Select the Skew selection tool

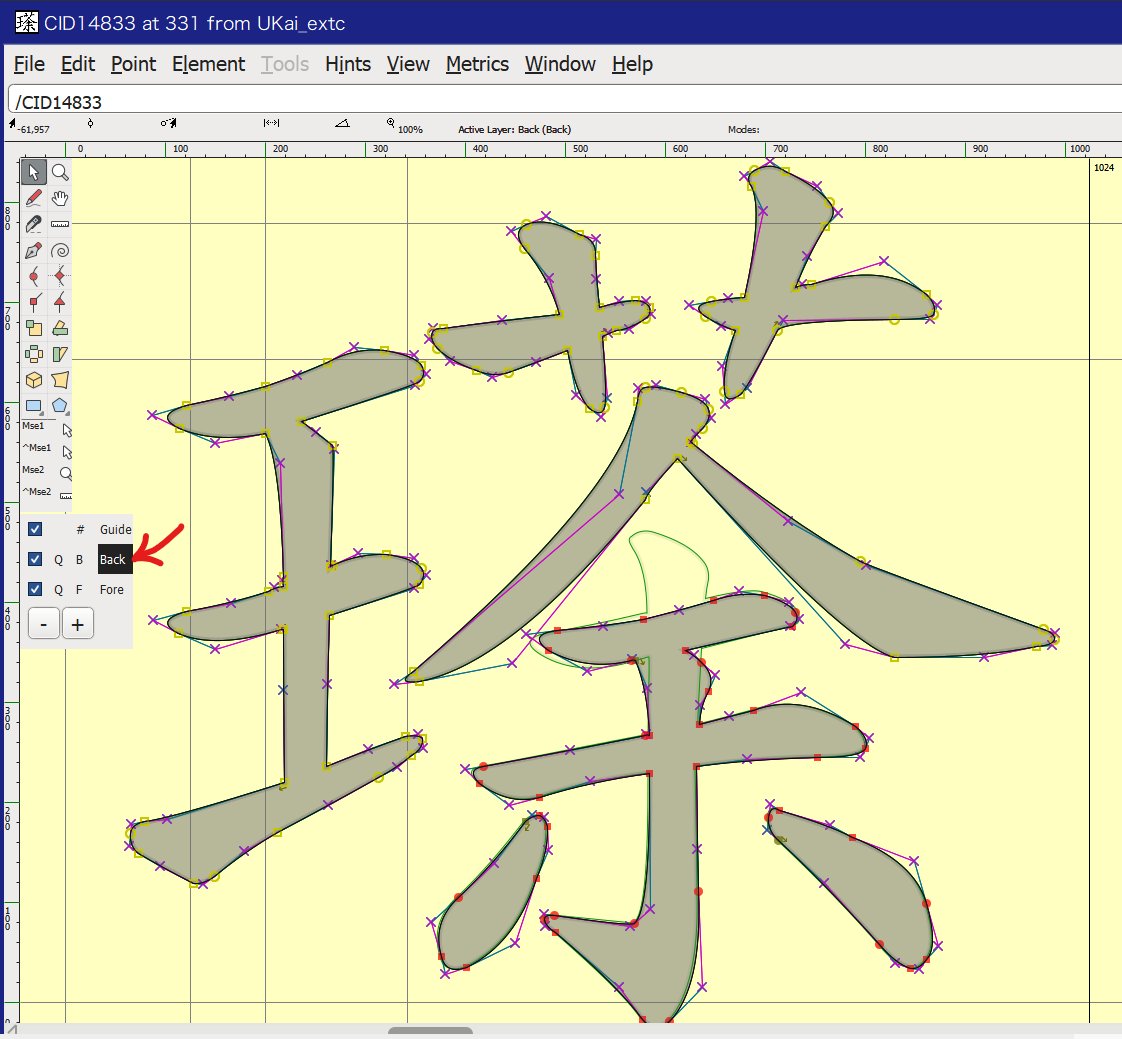[60, 353]
